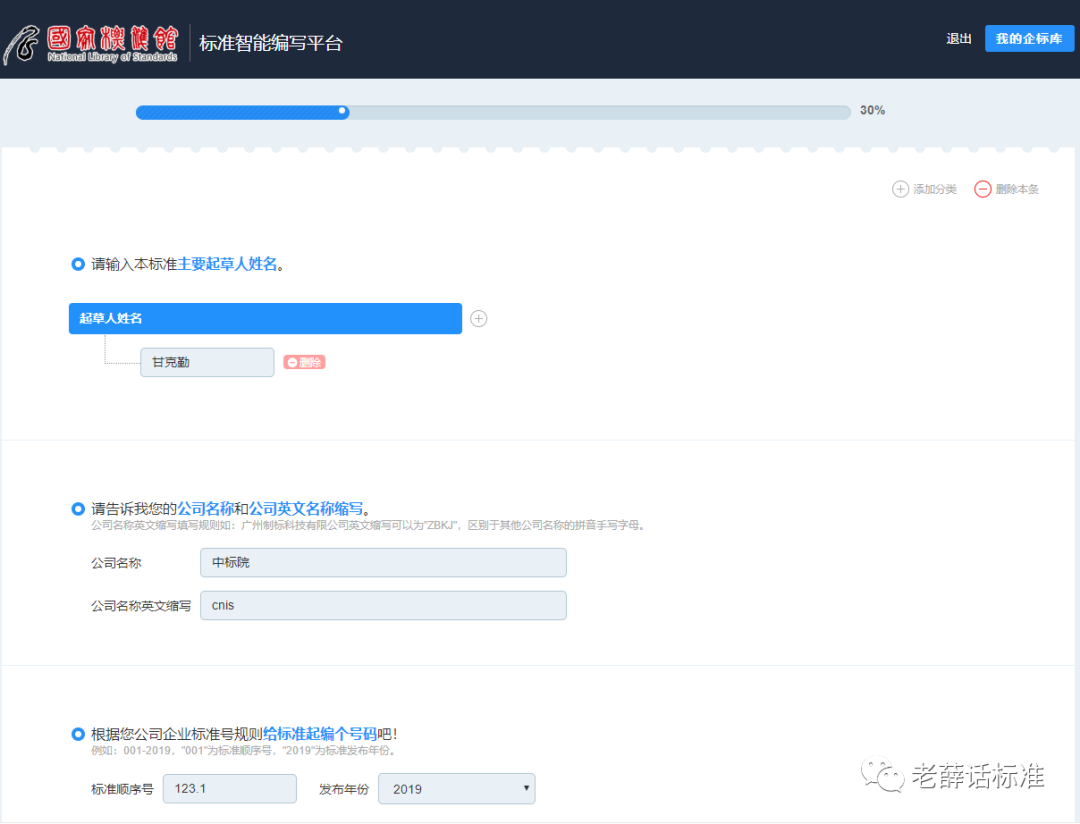The height and width of the screenshot is (824, 1080).
Task: Select the radio bullet for 主要起草人姓名 question
Action: tap(78, 264)
